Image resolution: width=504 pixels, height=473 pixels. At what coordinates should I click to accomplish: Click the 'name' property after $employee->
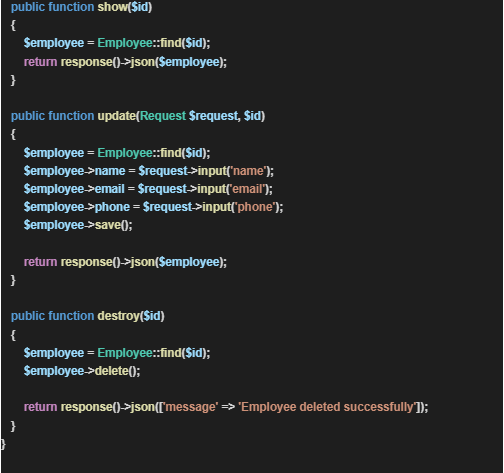(x=110, y=171)
